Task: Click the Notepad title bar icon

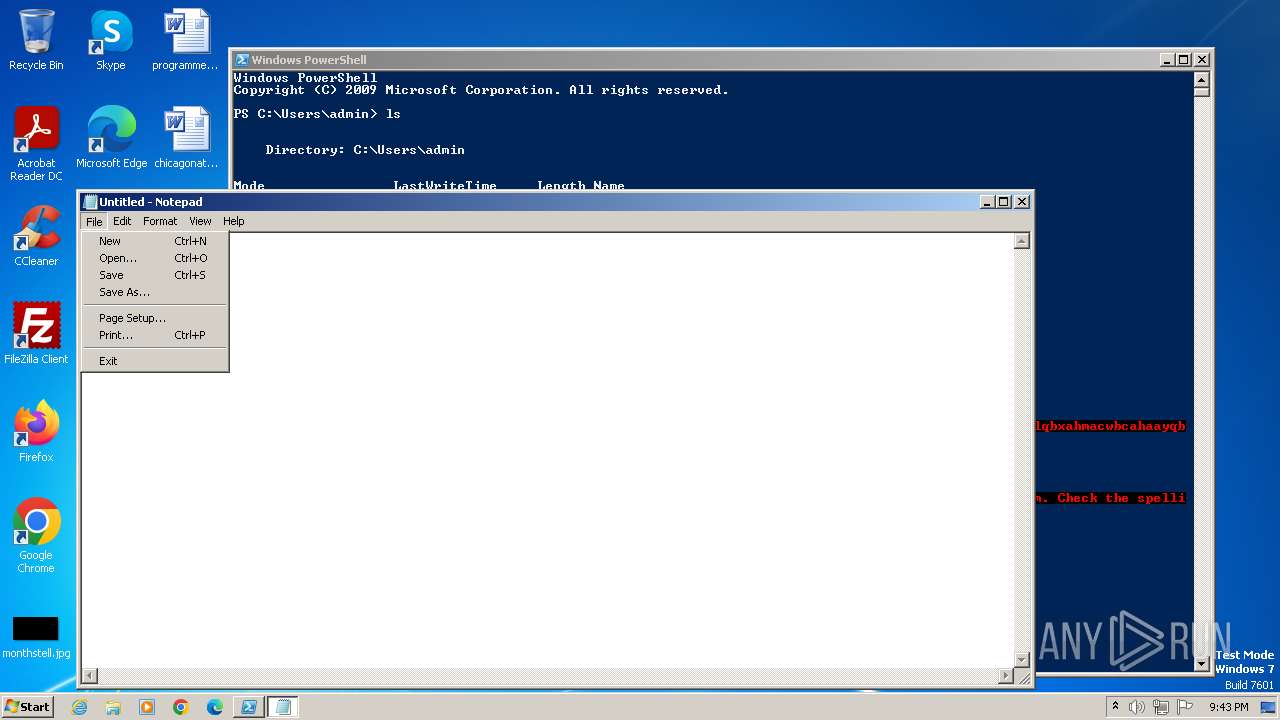Action: (x=90, y=202)
